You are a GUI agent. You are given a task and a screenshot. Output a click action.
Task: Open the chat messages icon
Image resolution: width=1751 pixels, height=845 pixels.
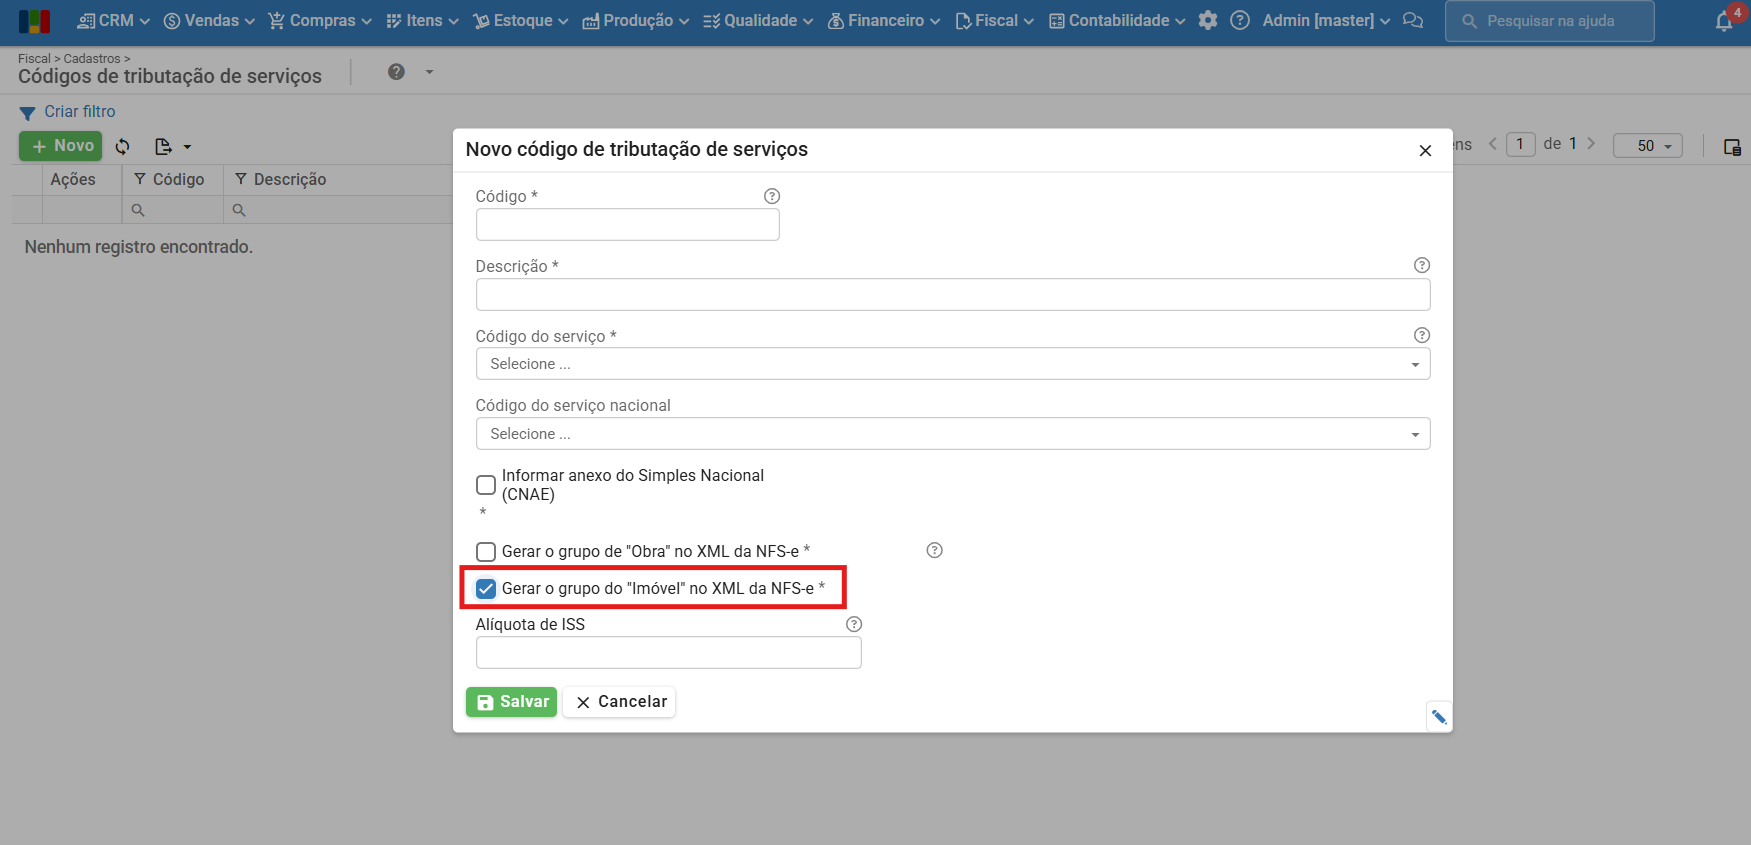coord(1413,20)
